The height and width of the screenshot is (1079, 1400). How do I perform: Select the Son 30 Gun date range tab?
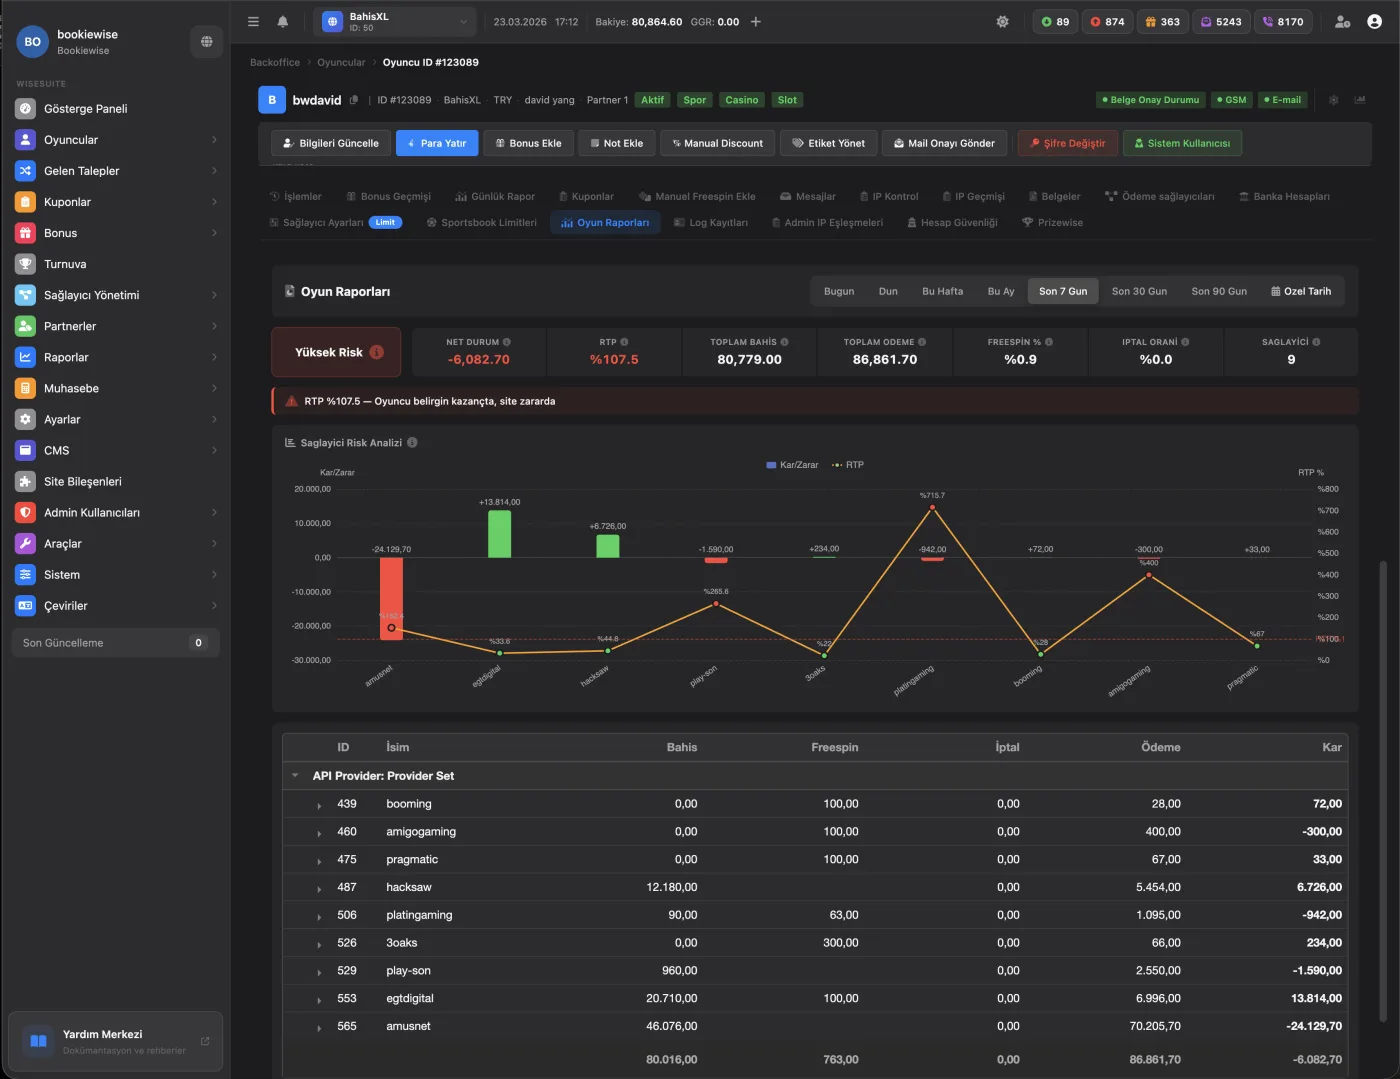(x=1139, y=291)
